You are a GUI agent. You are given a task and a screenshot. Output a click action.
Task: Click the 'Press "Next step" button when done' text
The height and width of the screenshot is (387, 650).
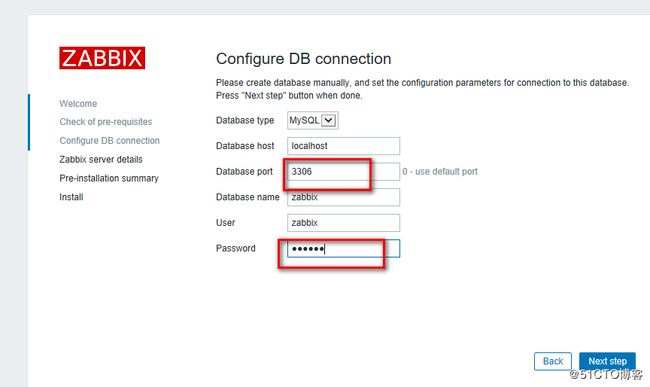pyautogui.click(x=289, y=96)
